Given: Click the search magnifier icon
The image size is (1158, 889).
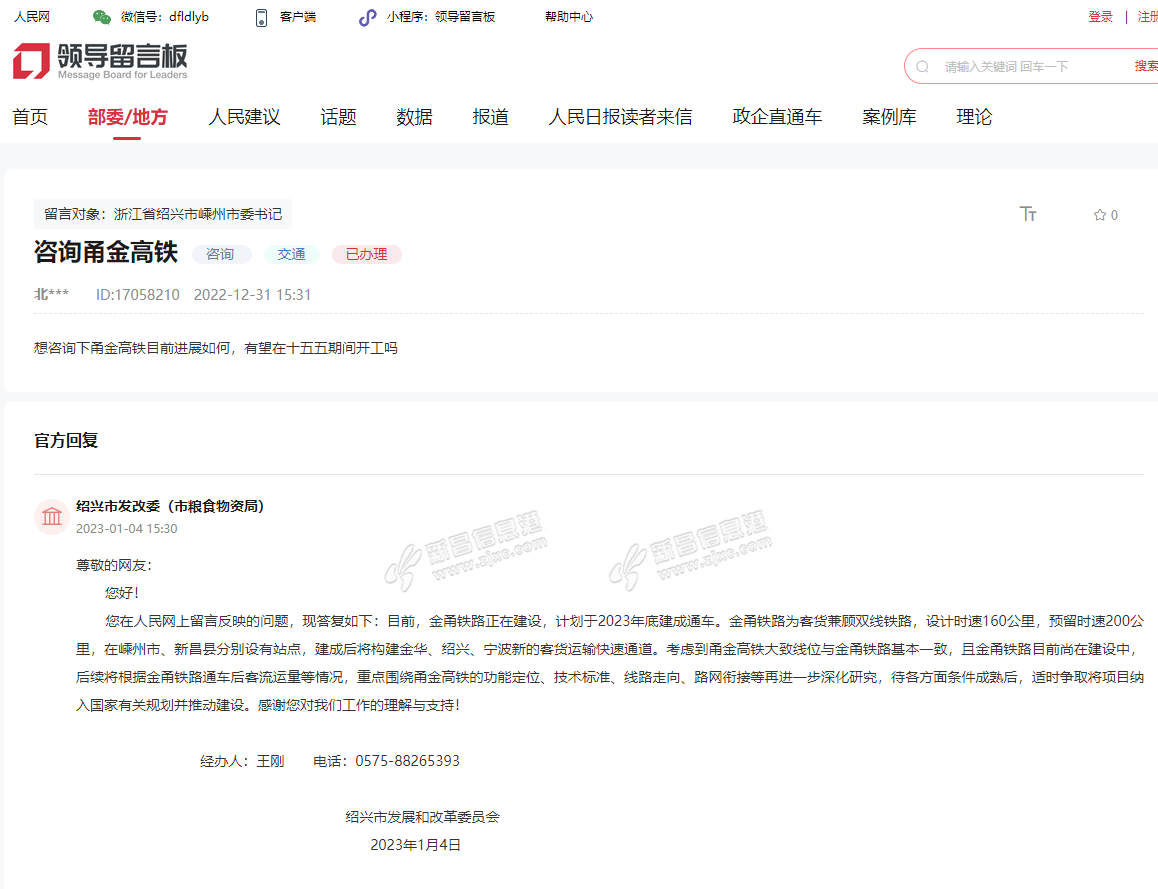Looking at the screenshot, I should point(922,66).
